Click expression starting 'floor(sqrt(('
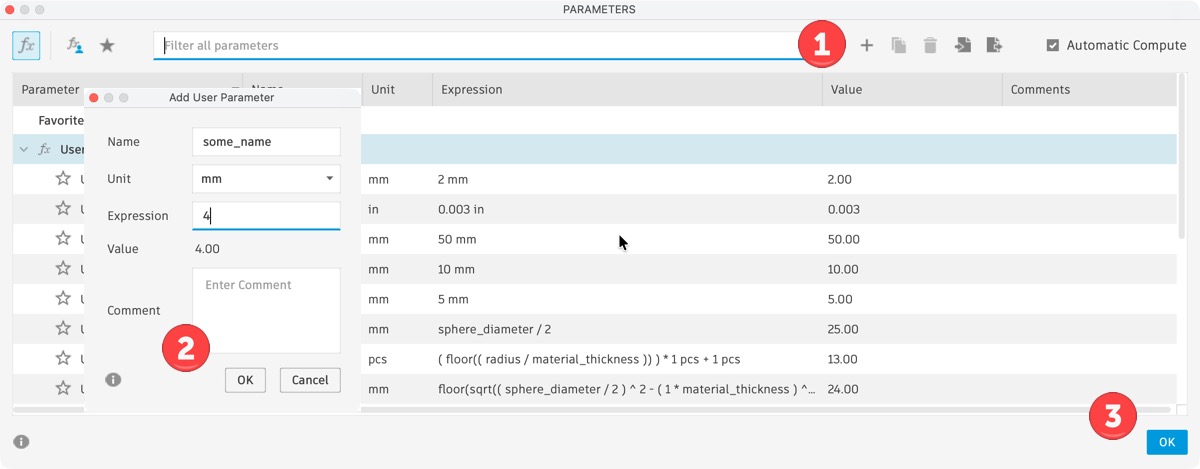 point(627,389)
